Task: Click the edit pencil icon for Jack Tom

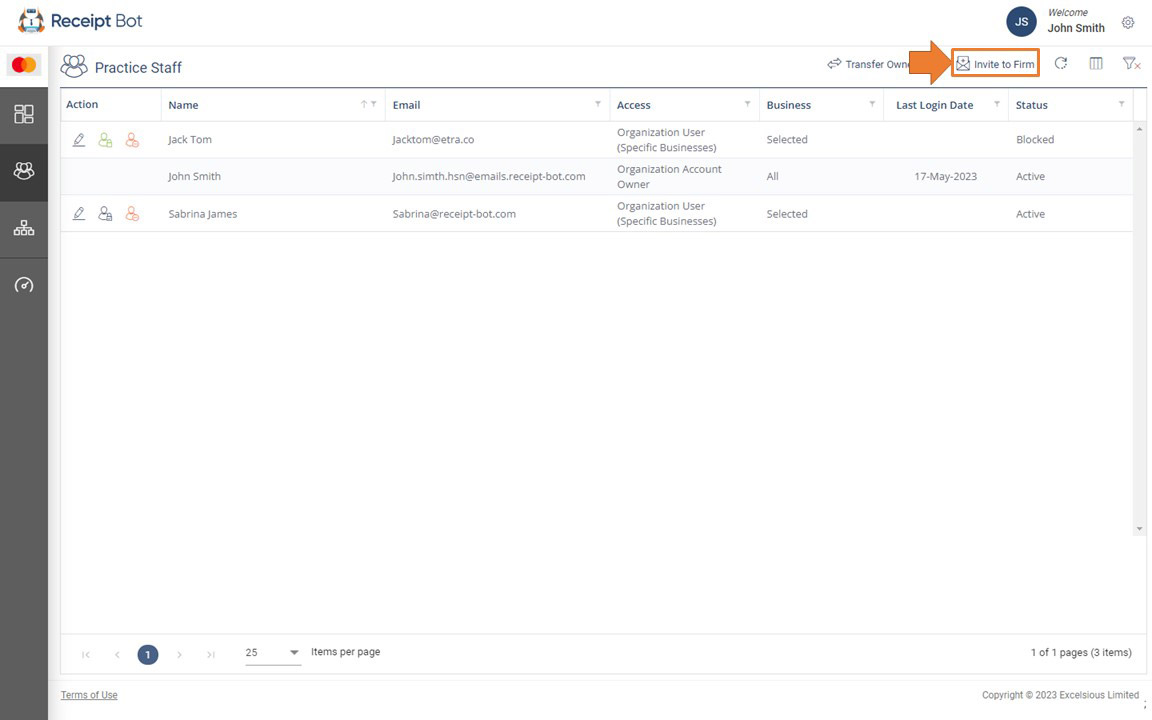Action: click(79, 140)
